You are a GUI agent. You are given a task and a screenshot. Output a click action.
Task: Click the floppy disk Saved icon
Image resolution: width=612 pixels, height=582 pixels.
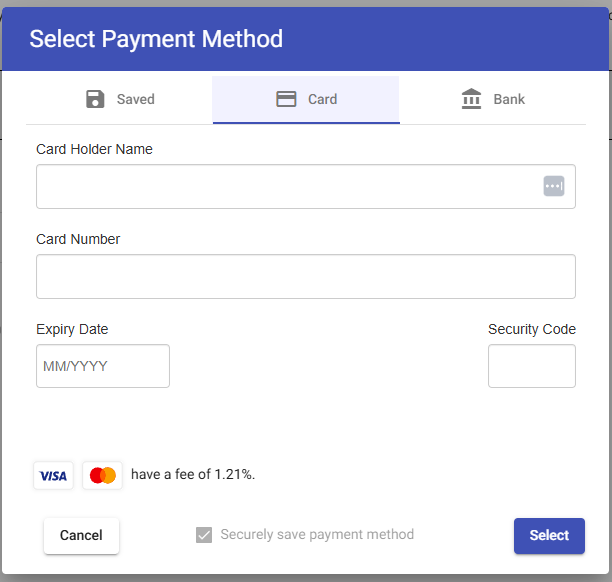point(95,99)
